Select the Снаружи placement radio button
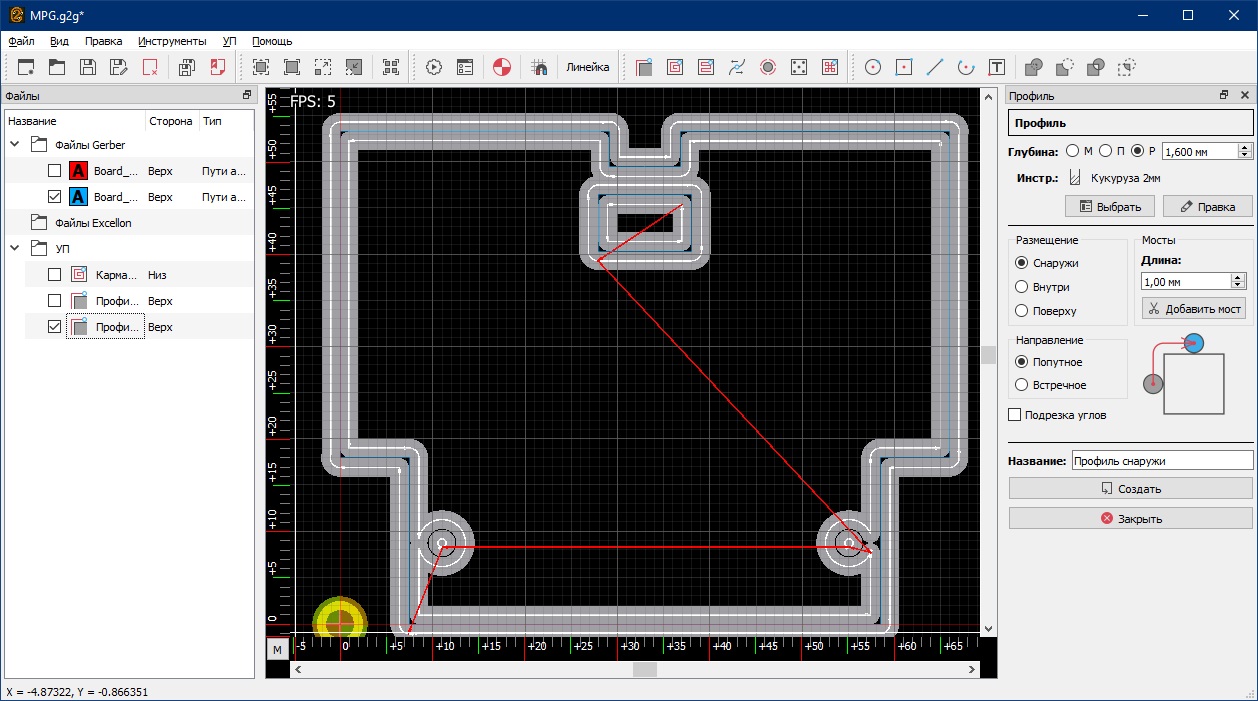 [1022, 263]
